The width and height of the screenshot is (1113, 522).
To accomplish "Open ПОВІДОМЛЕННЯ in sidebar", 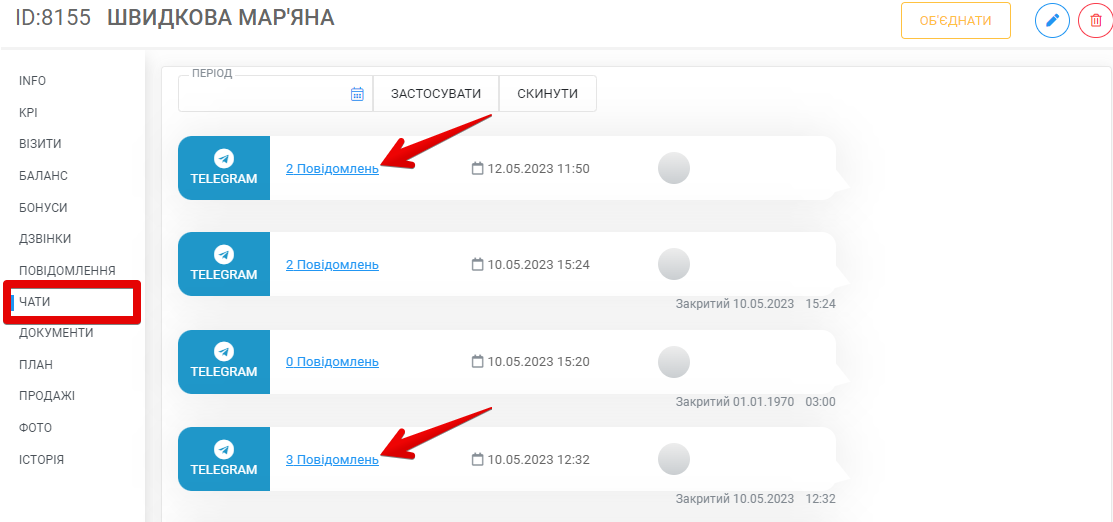I will 67,271.
